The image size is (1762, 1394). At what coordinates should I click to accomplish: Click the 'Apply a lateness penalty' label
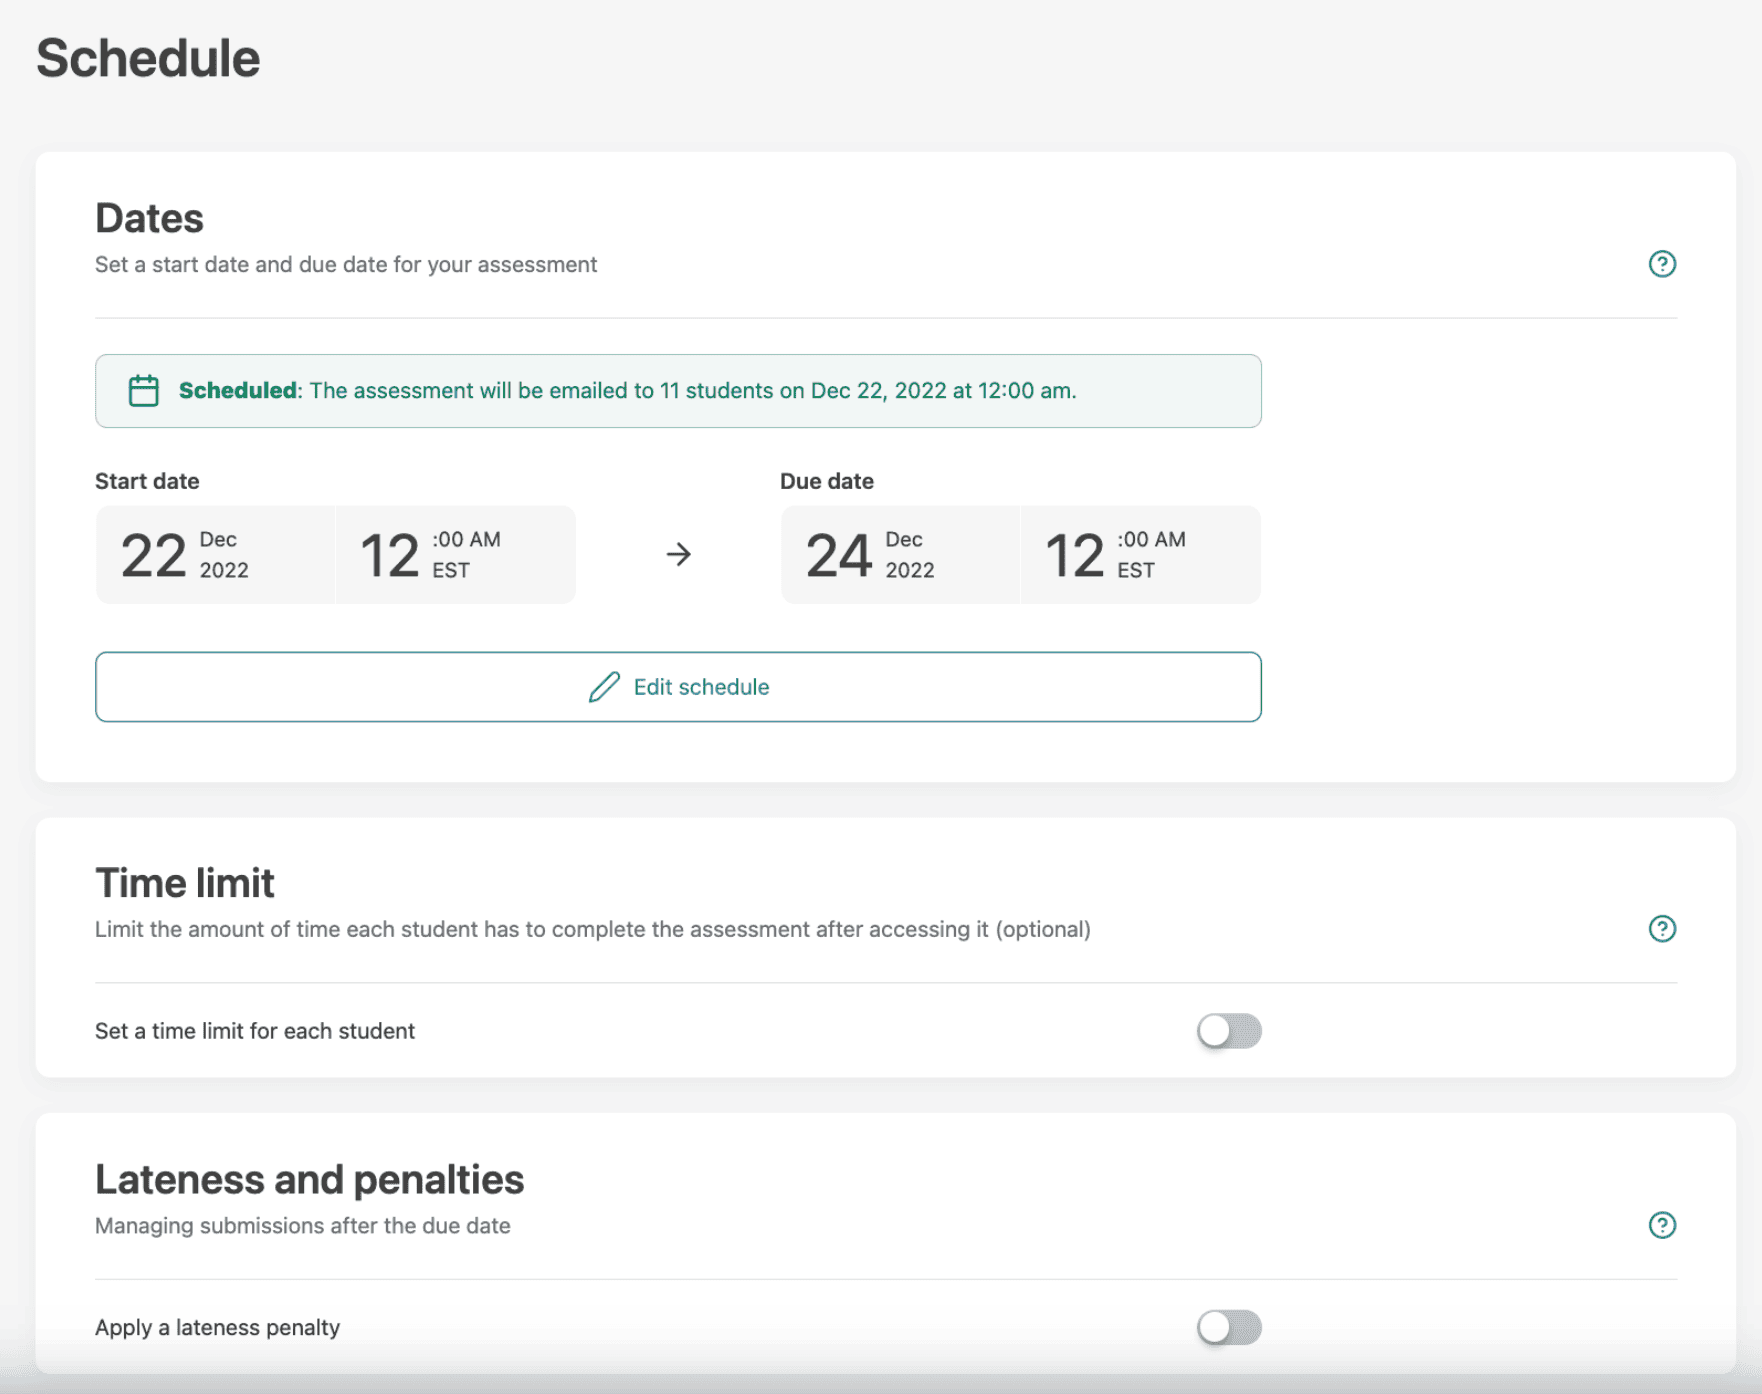(217, 1328)
